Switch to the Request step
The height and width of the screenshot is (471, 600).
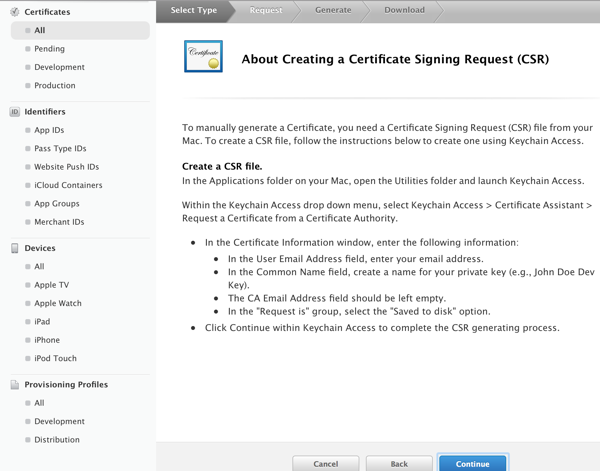tap(266, 10)
